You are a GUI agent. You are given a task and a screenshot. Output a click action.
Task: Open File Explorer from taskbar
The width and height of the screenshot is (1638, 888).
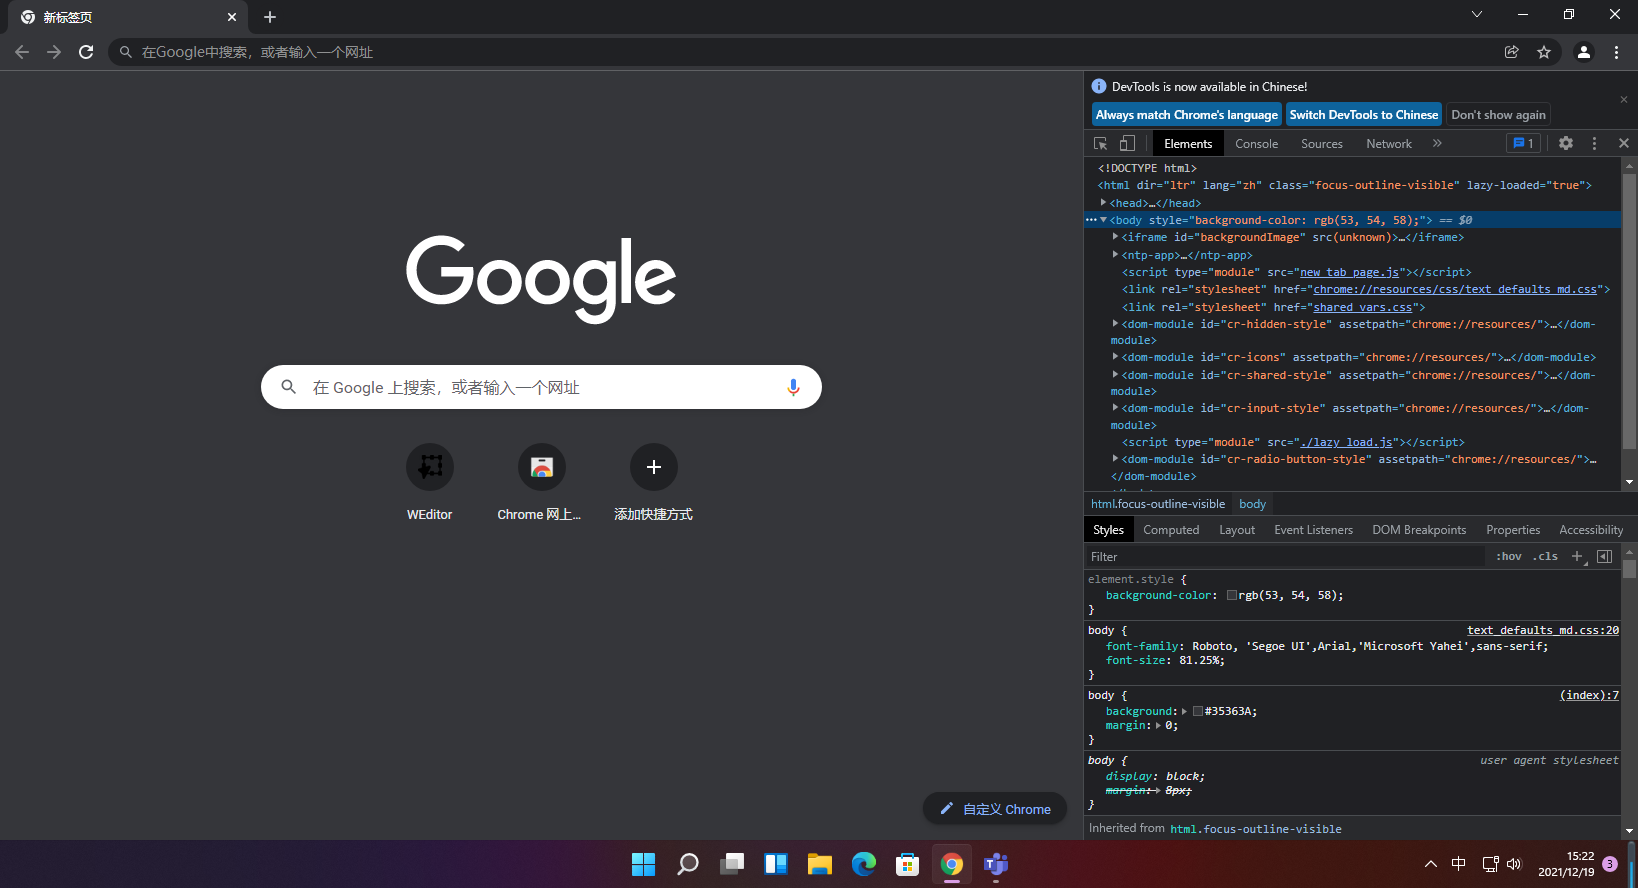click(x=820, y=864)
